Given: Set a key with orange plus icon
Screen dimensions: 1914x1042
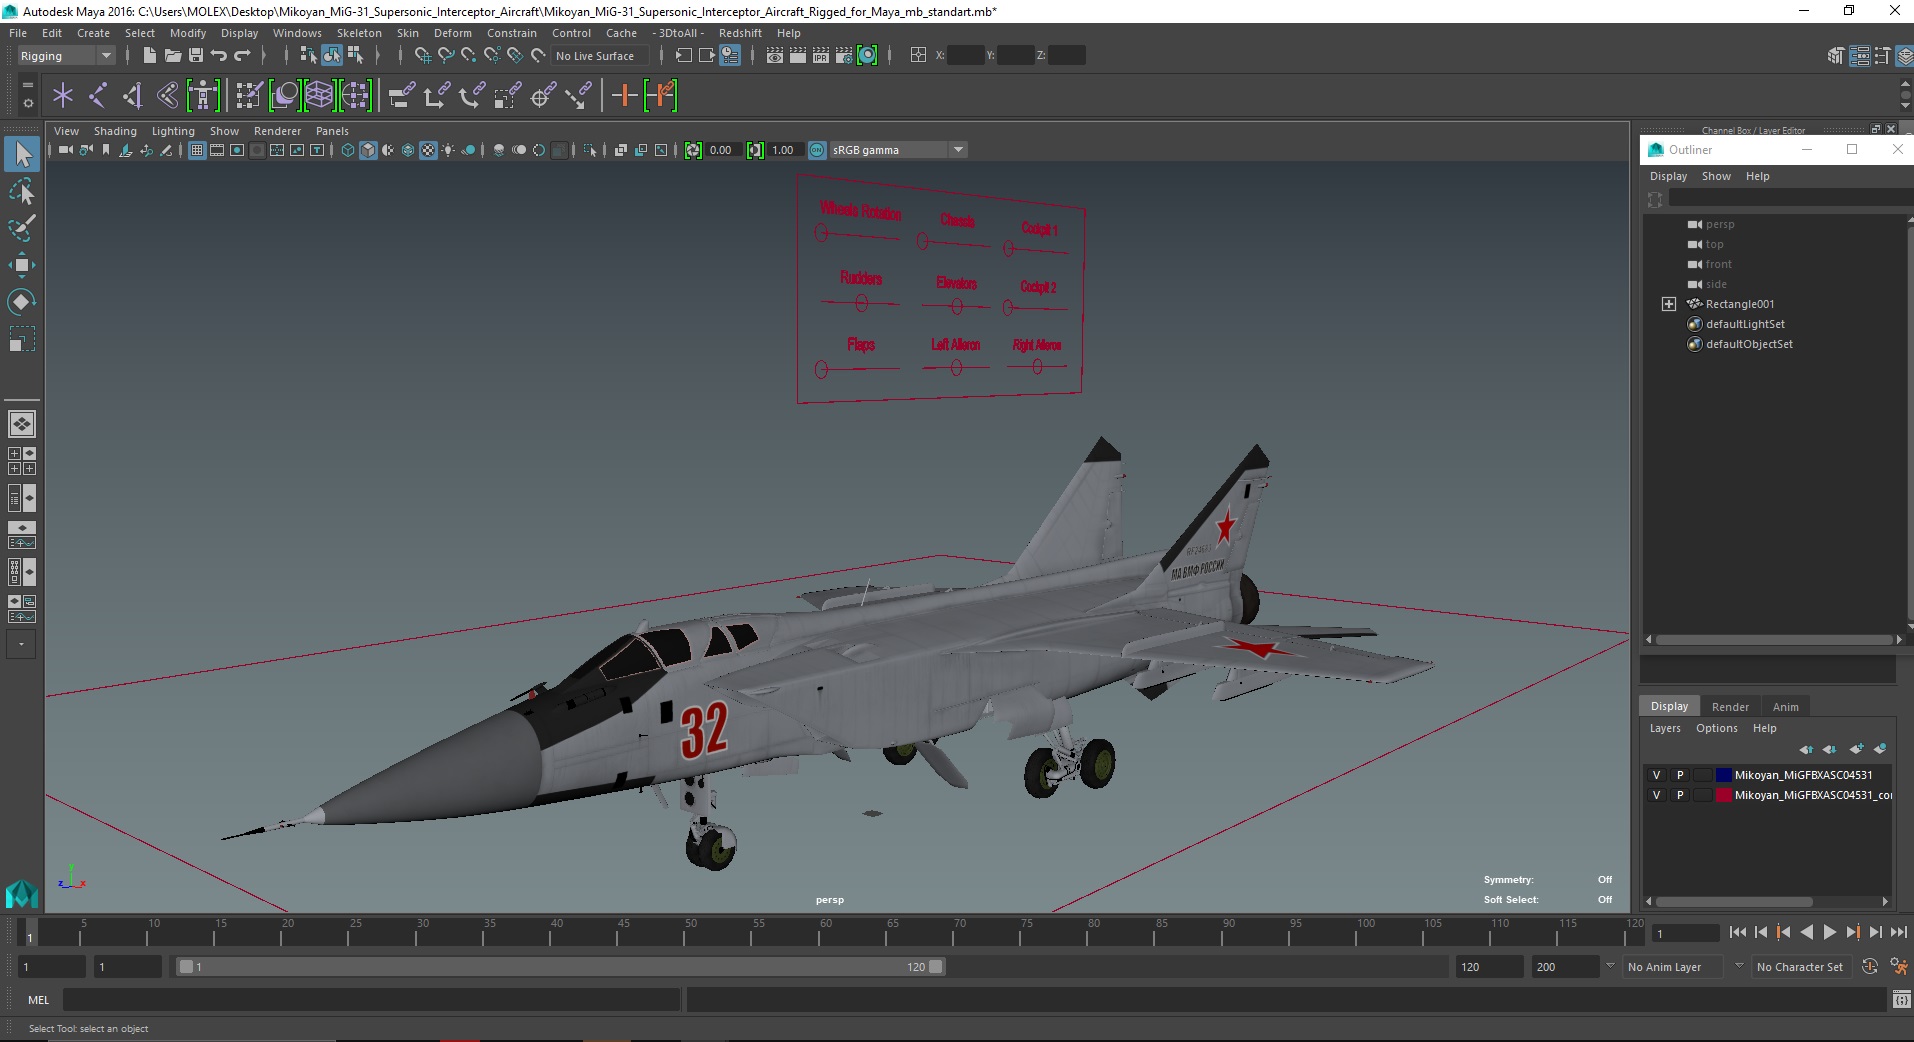Looking at the screenshot, I should pyautogui.click(x=624, y=96).
